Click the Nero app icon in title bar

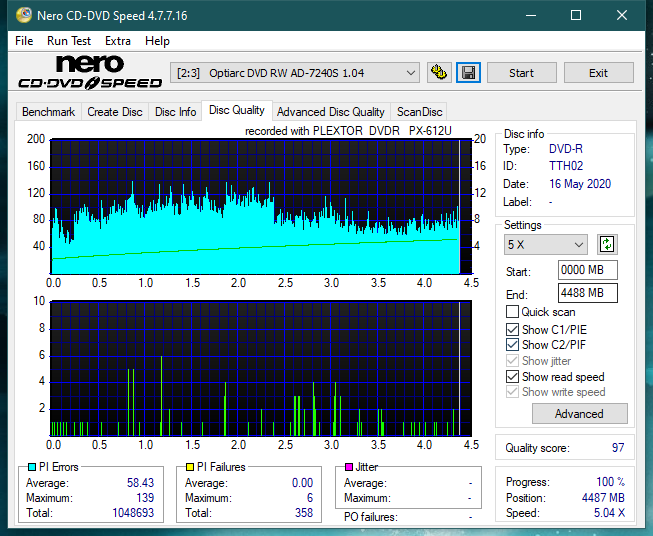[x=24, y=15]
